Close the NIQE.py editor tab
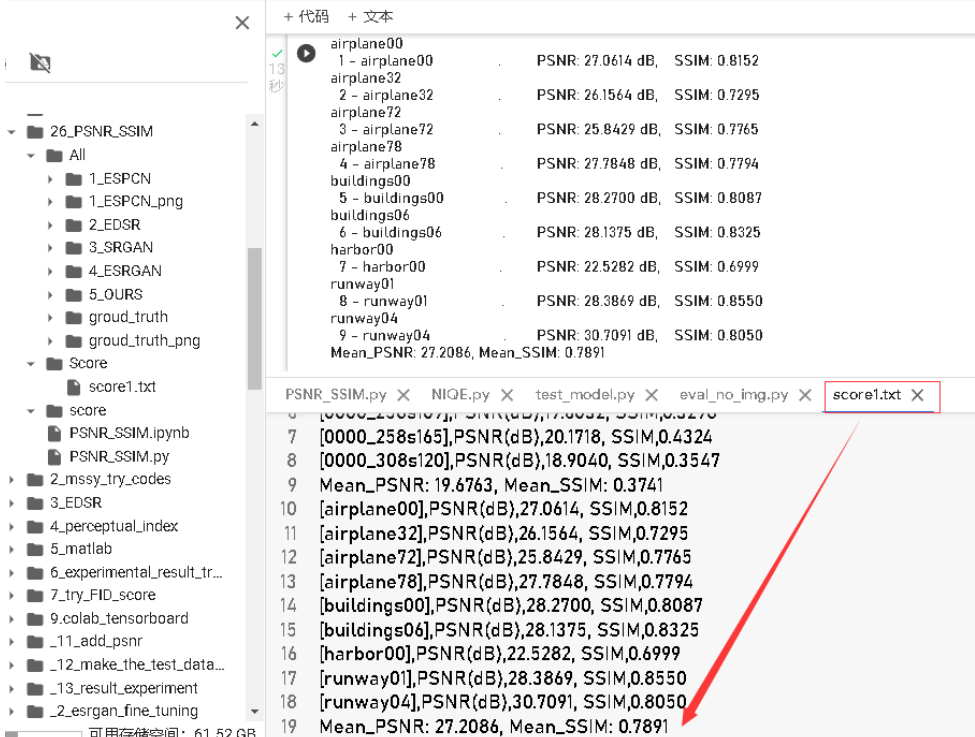This screenshot has width=975, height=737. click(x=507, y=395)
